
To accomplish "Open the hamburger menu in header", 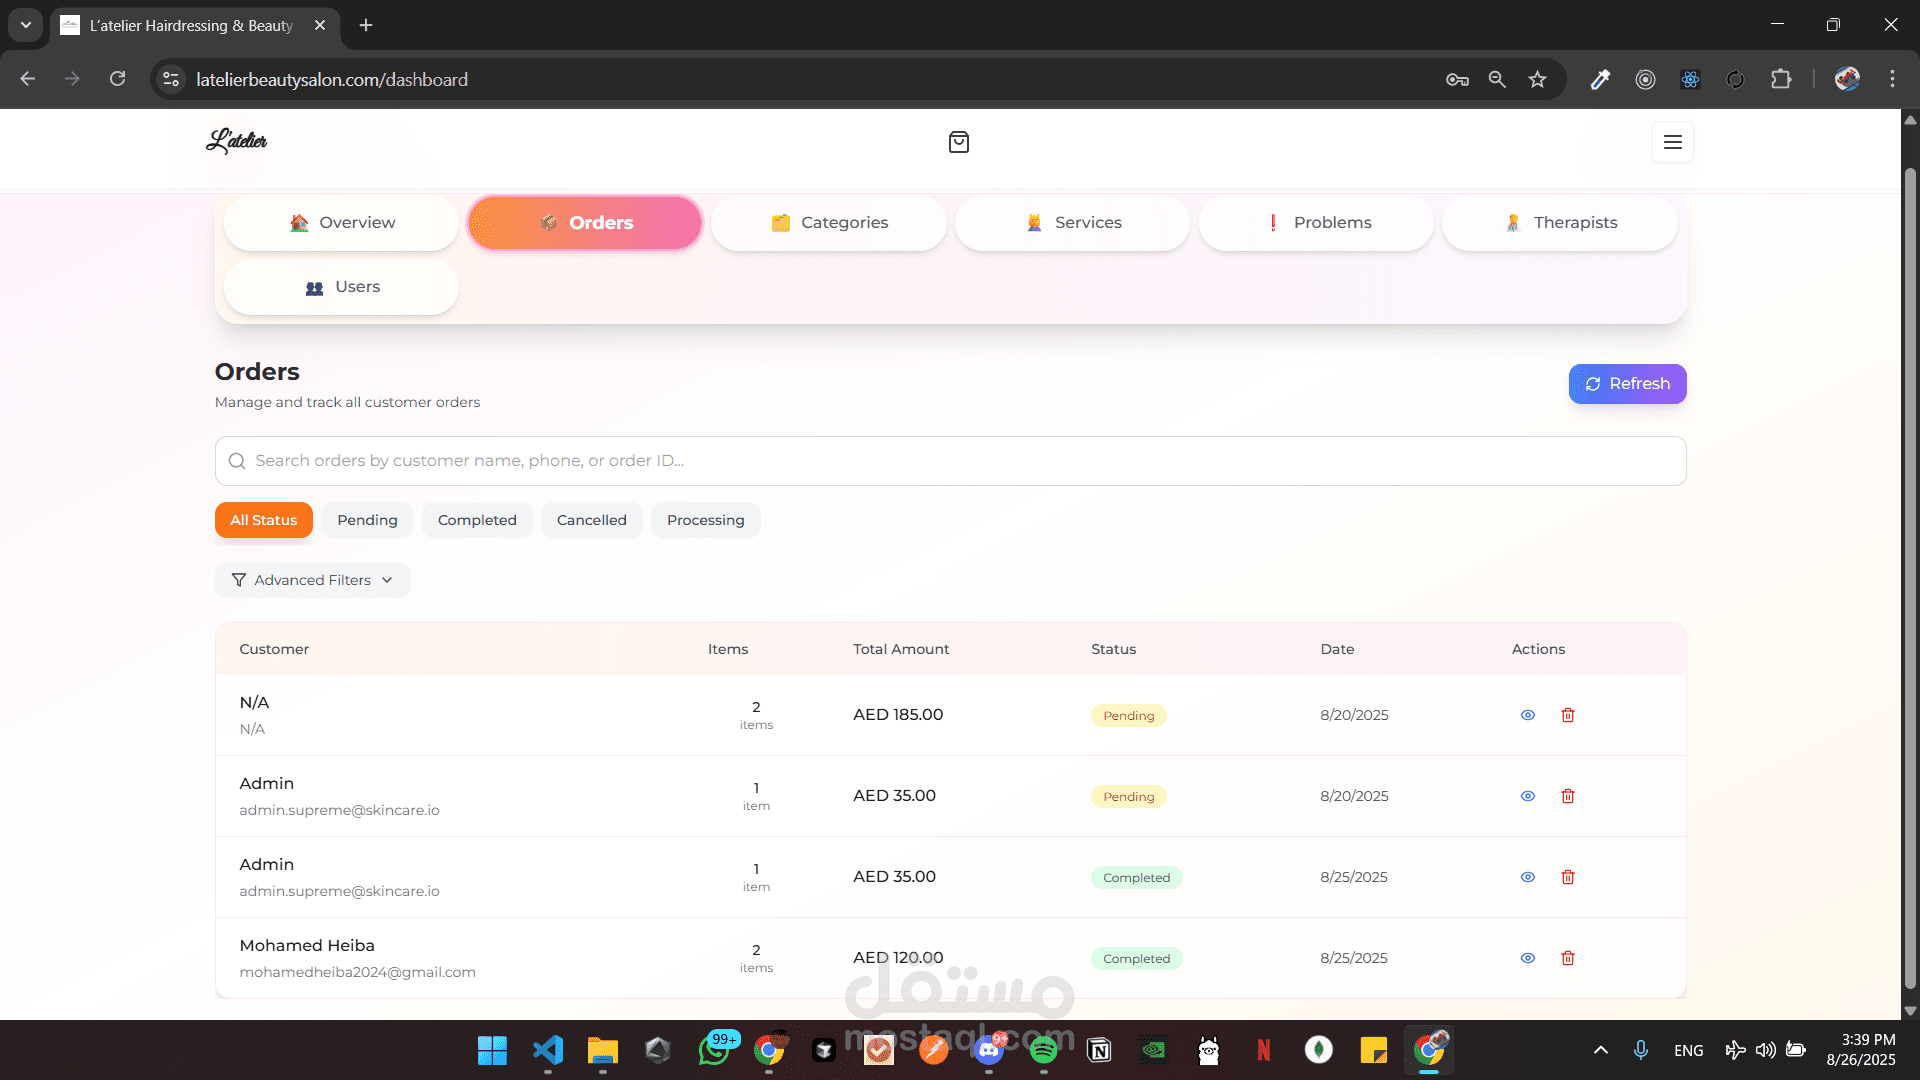I will [x=1672, y=142].
